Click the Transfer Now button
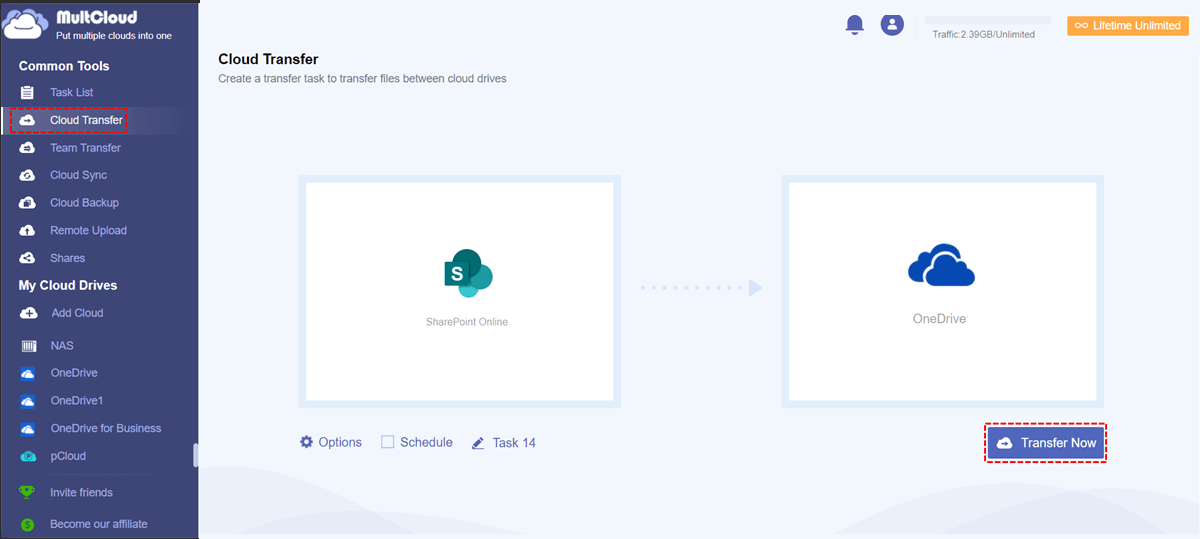Image resolution: width=1200 pixels, height=539 pixels. point(1046,443)
